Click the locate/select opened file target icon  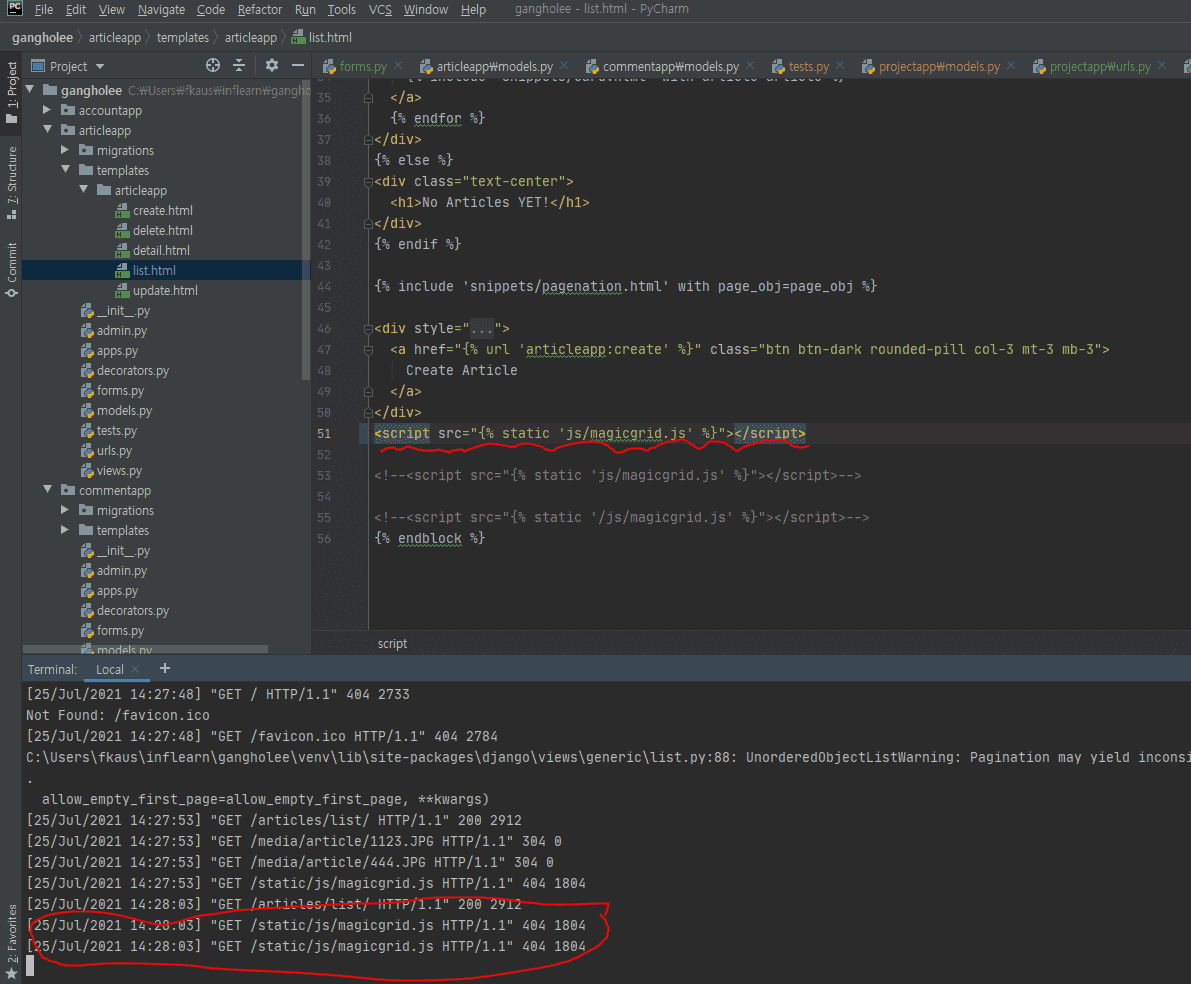(212, 66)
